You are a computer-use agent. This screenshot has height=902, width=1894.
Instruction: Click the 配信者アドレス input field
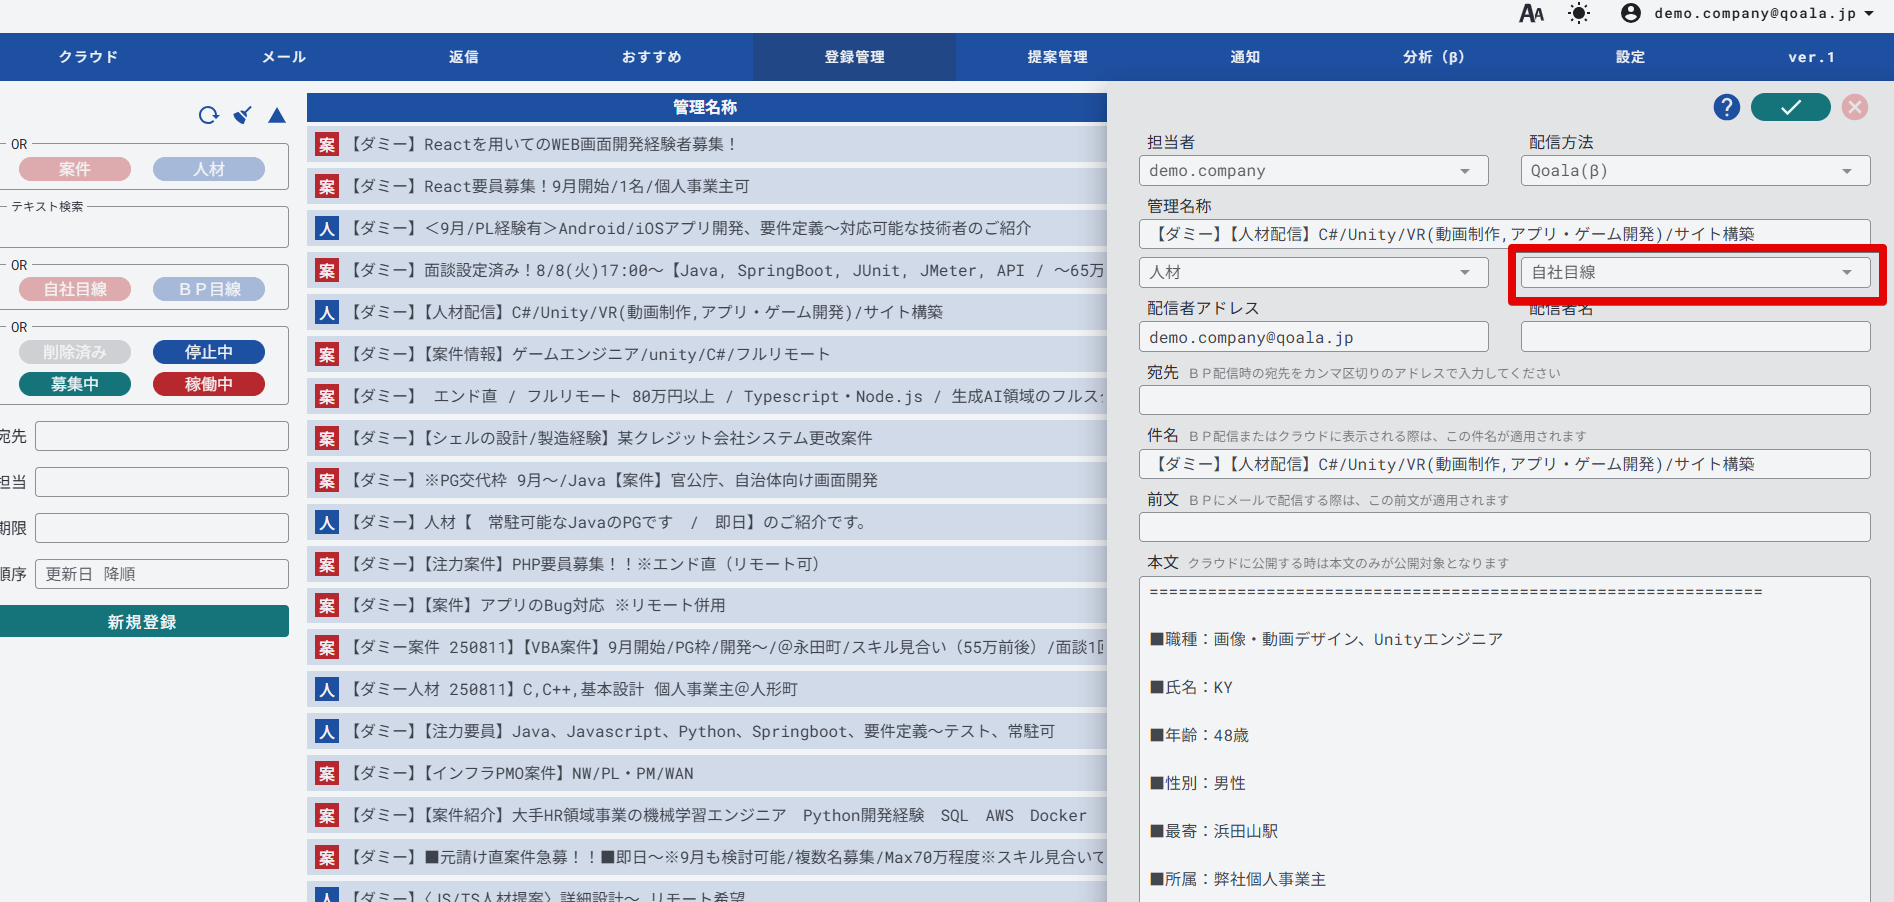(1312, 337)
